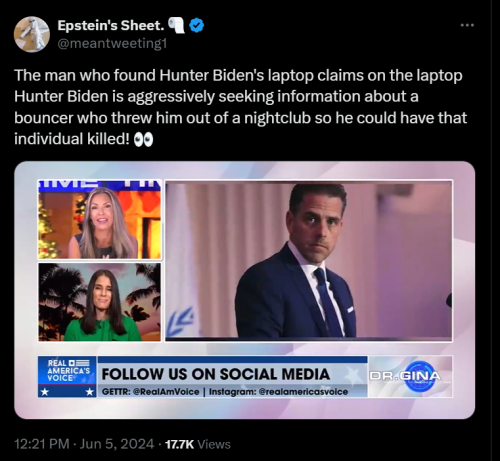The height and width of the screenshot is (461, 500).
Task: Click the Follow Us On Social Media banner
Action: pos(216,374)
